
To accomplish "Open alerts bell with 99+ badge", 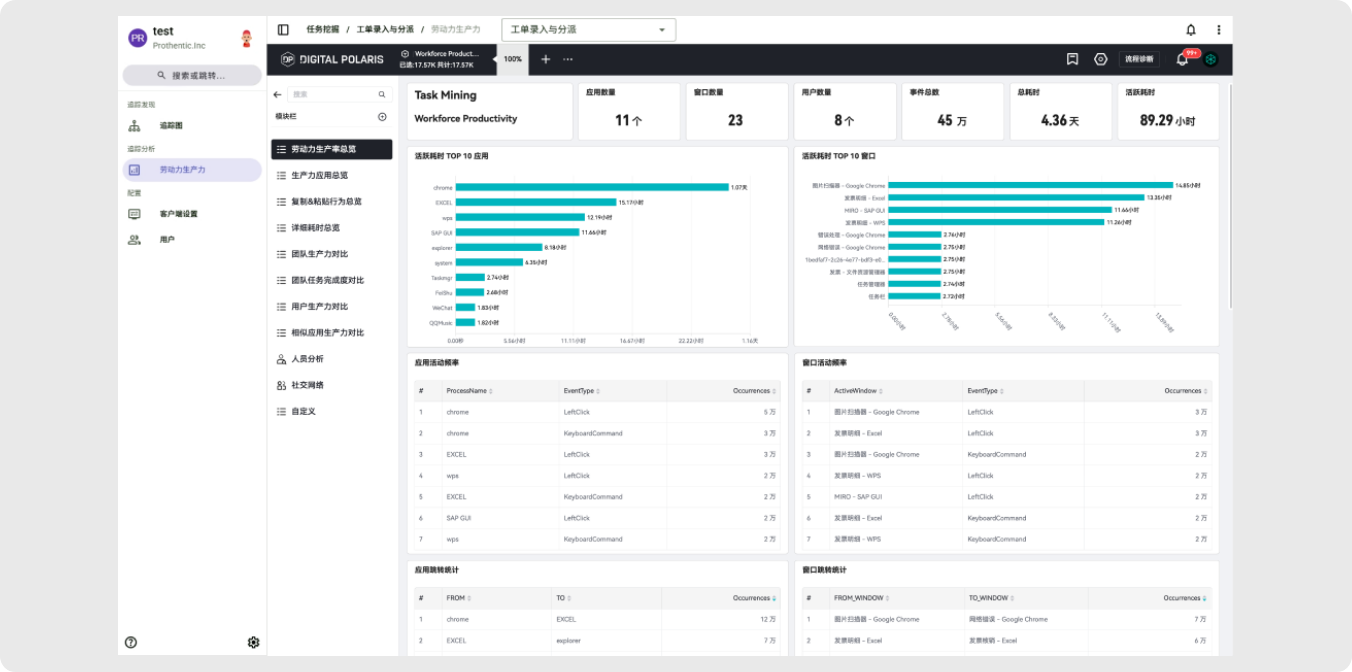I will click(1182, 59).
